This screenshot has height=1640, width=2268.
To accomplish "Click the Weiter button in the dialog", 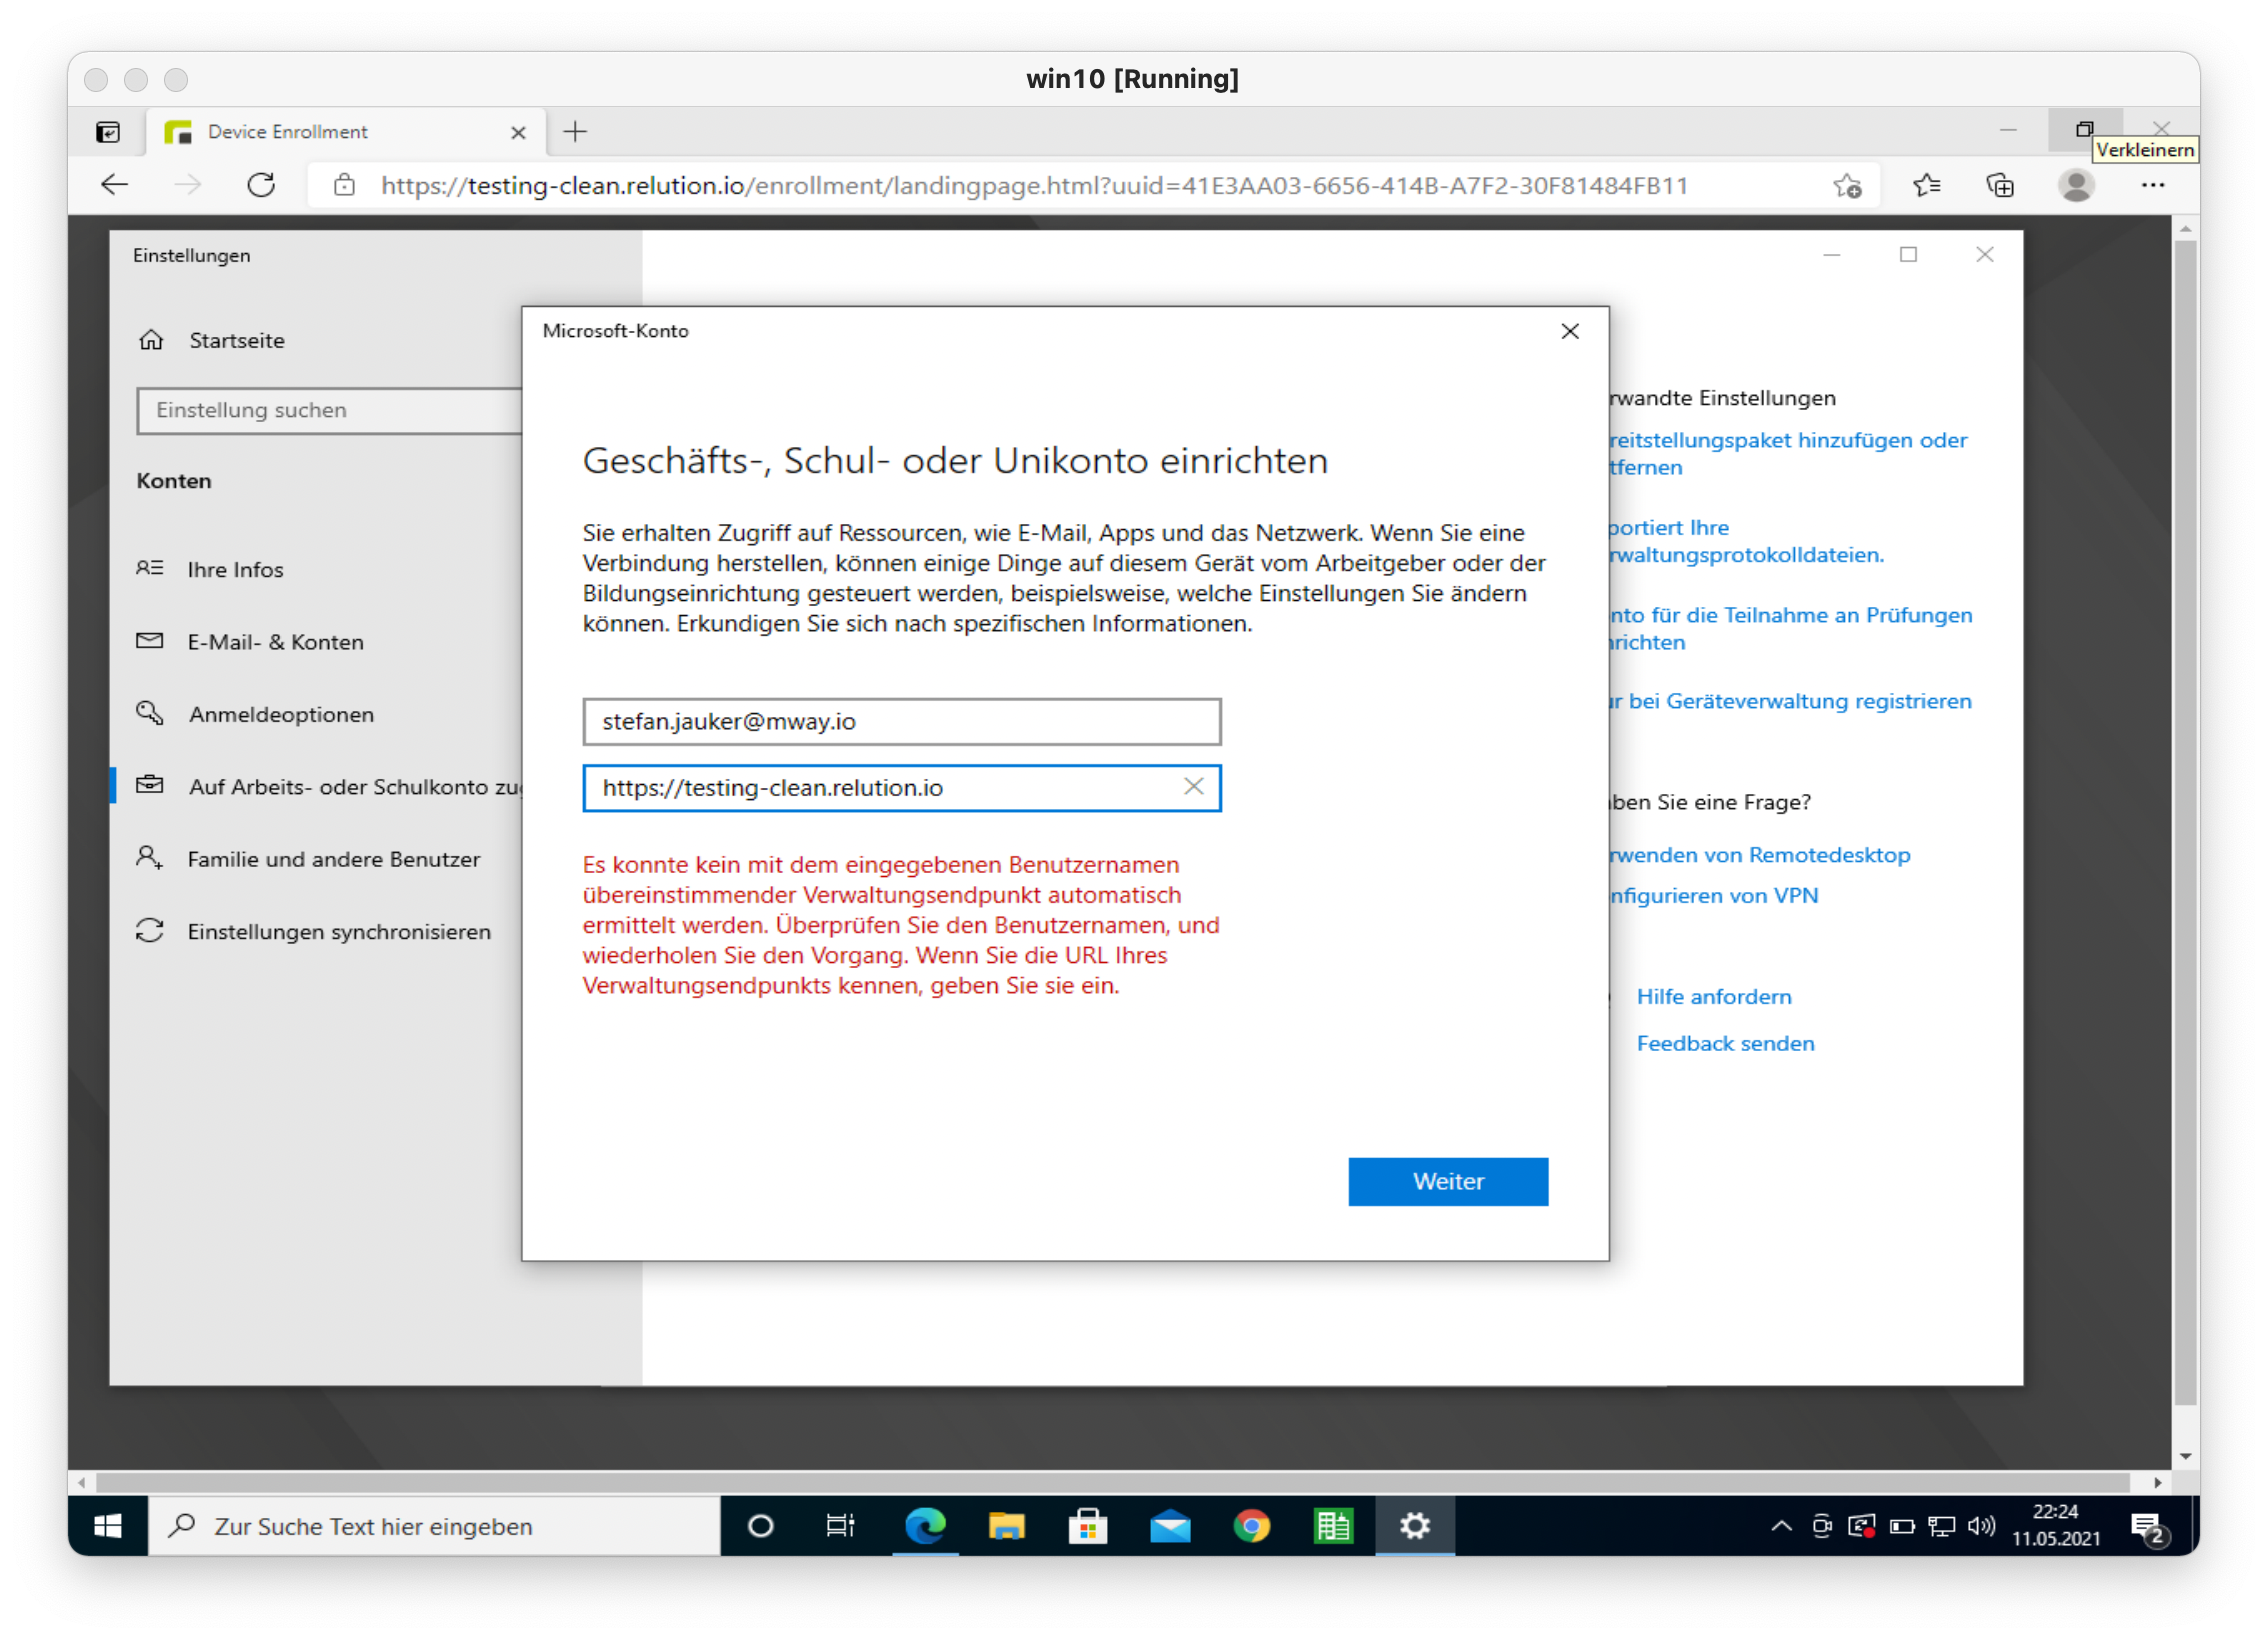I will tap(1447, 1181).
